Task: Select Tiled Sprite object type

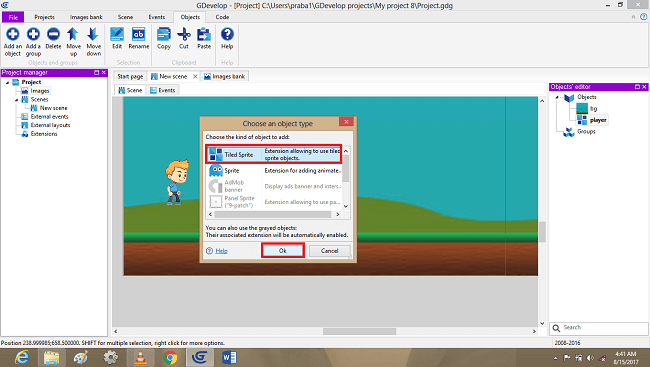Action: (274, 154)
